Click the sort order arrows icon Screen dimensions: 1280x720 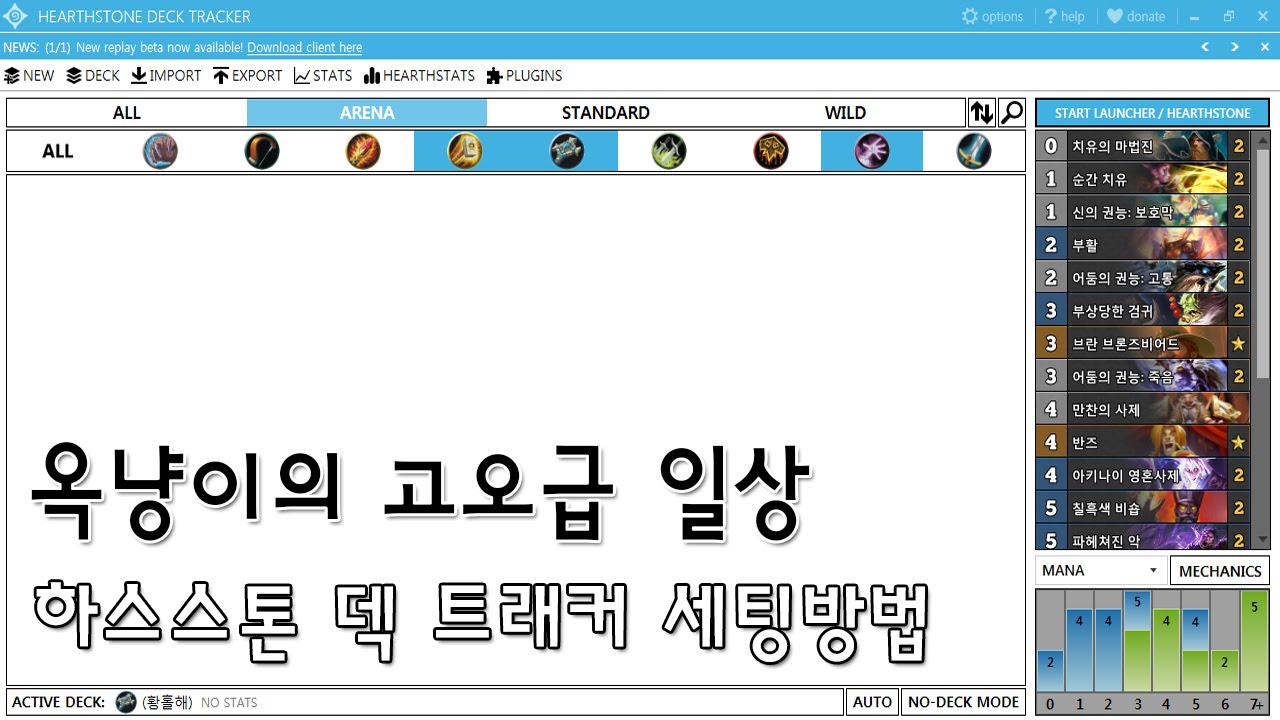982,113
